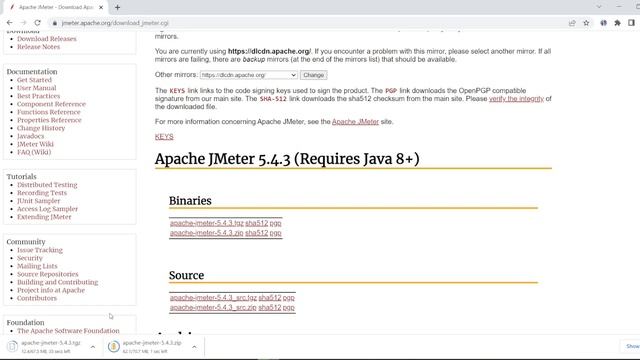Close the Apache JMeter tab
The height and width of the screenshot is (360, 640).
pyautogui.click(x=101, y=7)
